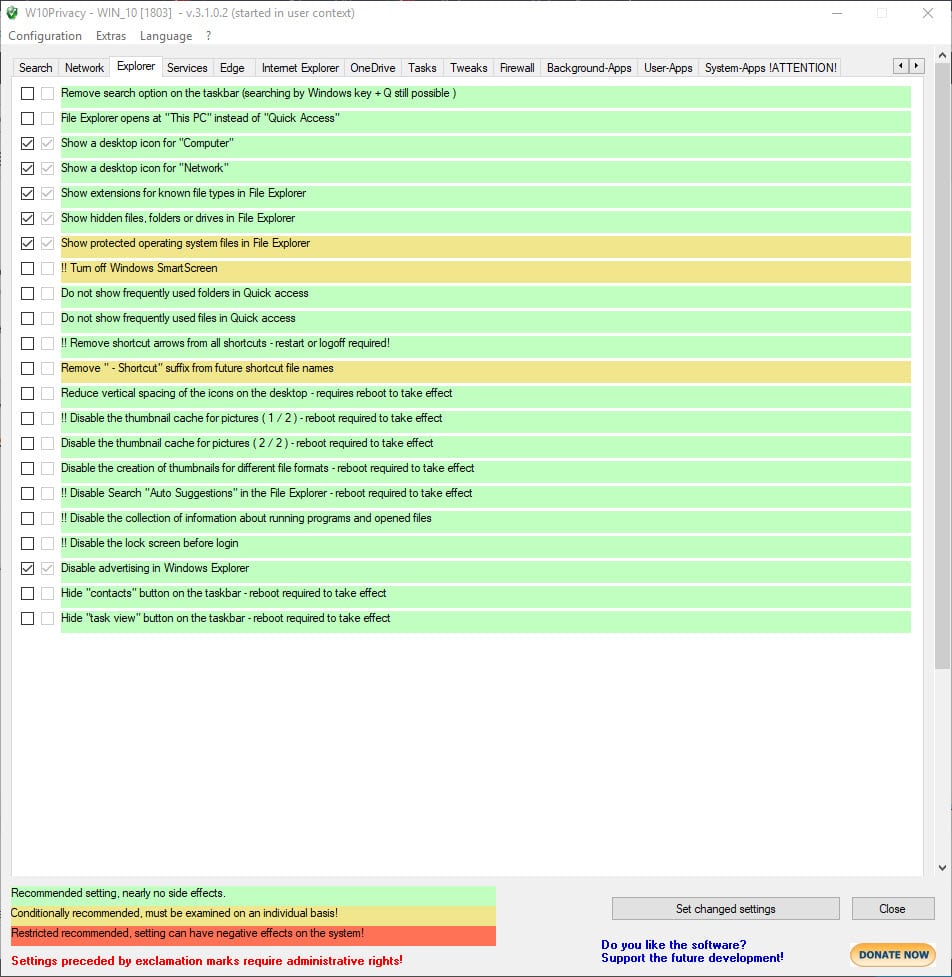
Task: Uncheck left checkbox for Show hidden files, folders or drives
Action: pos(27,218)
